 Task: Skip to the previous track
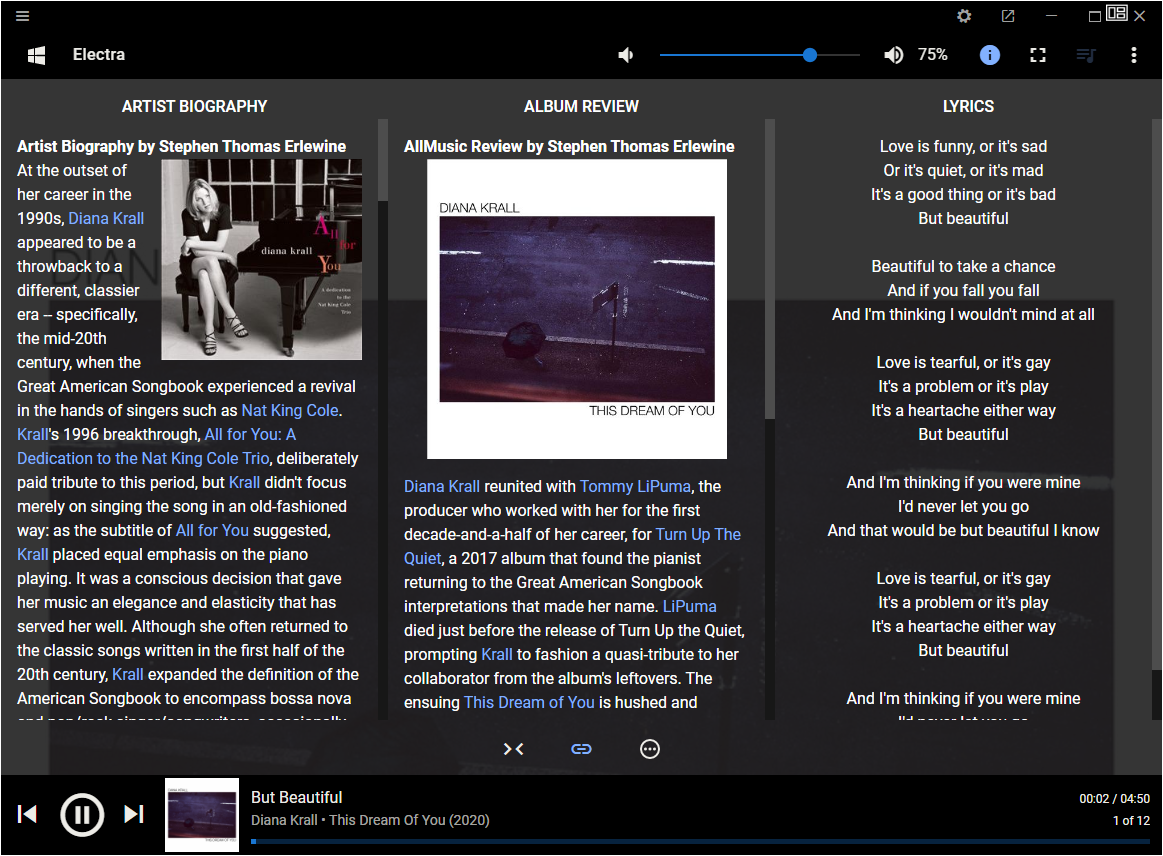pos(28,815)
